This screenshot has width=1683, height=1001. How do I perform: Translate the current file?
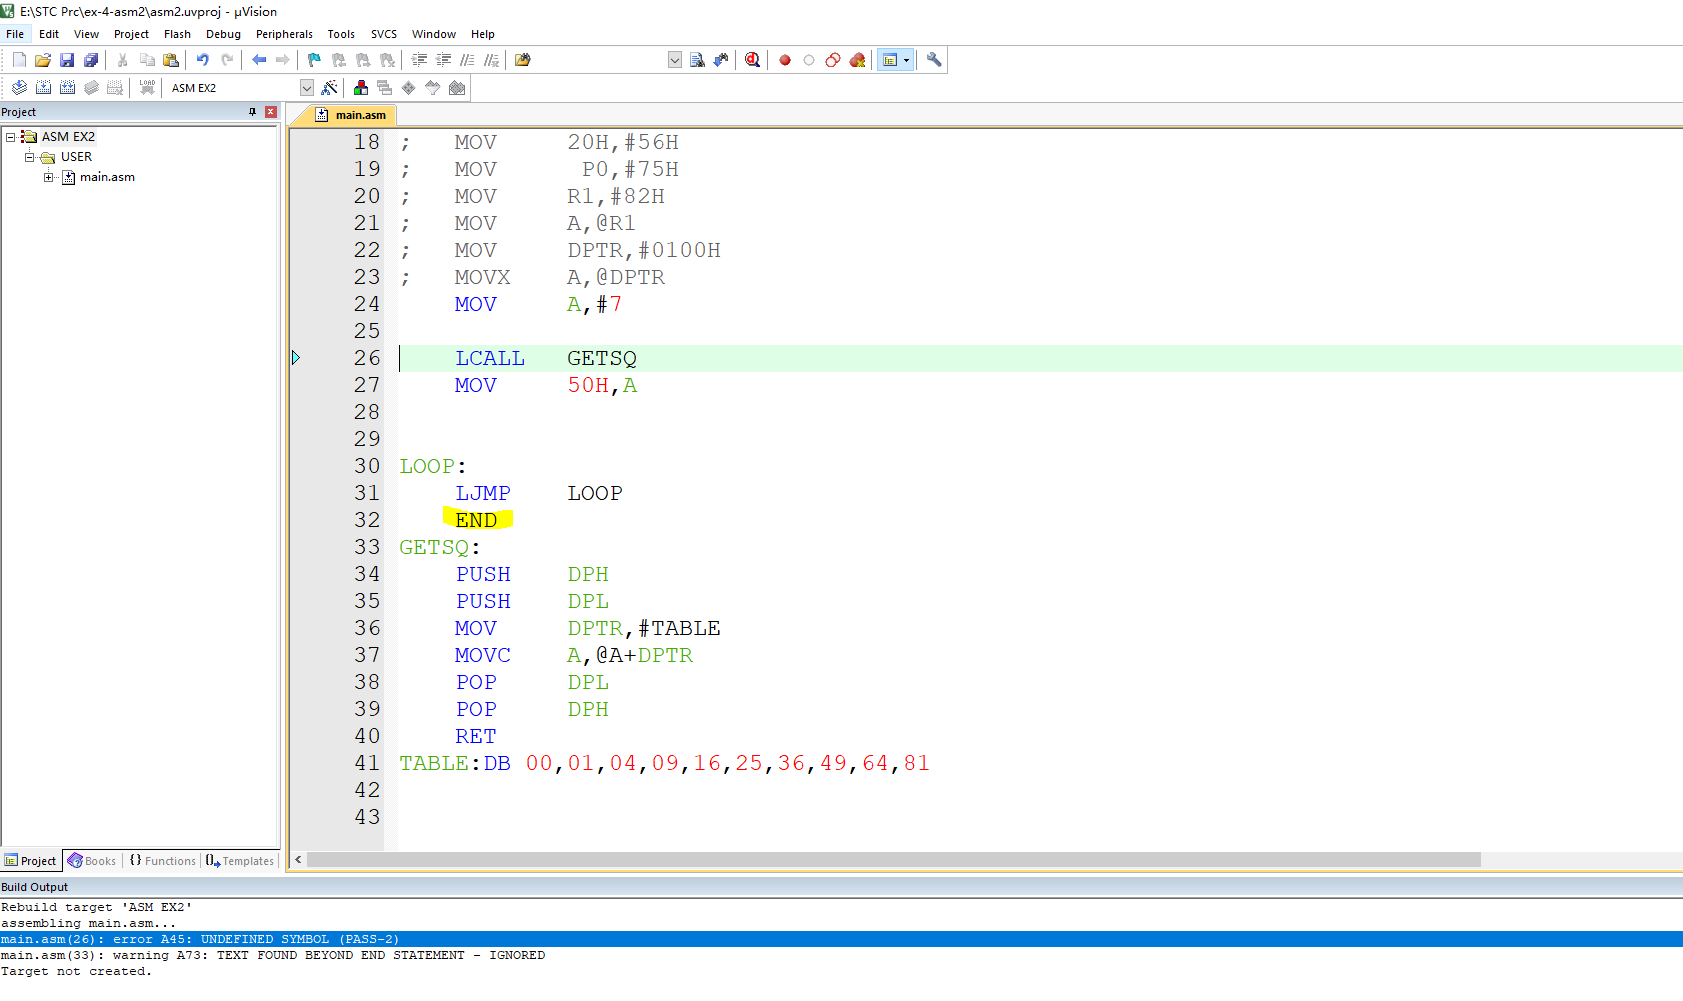[x=19, y=88]
